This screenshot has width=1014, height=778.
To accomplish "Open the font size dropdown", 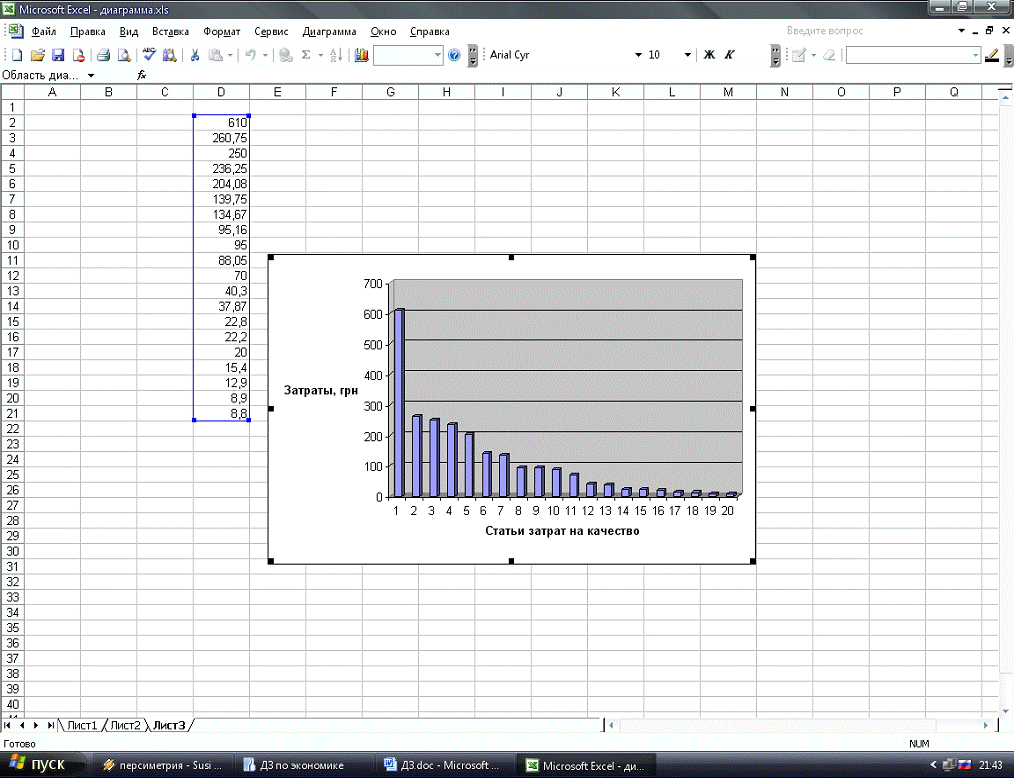I will click(687, 56).
